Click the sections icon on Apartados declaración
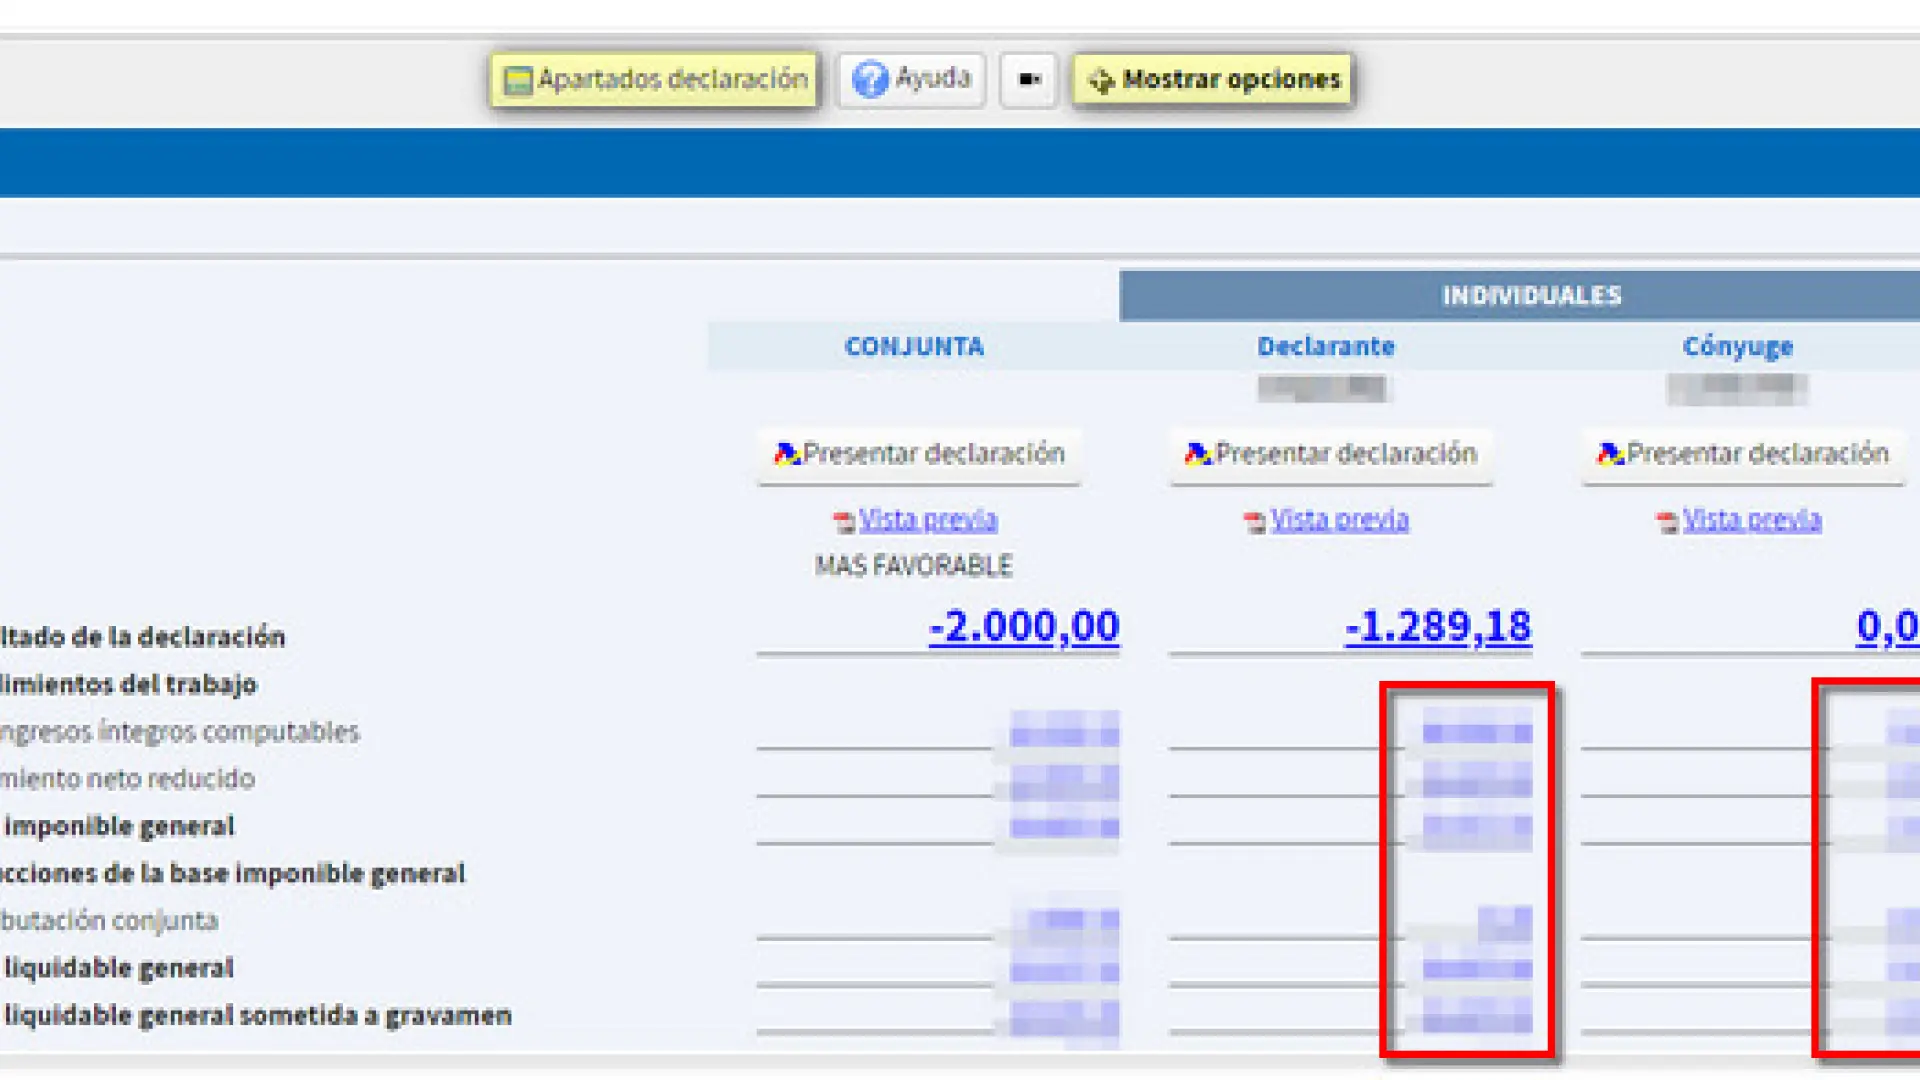 coord(517,78)
